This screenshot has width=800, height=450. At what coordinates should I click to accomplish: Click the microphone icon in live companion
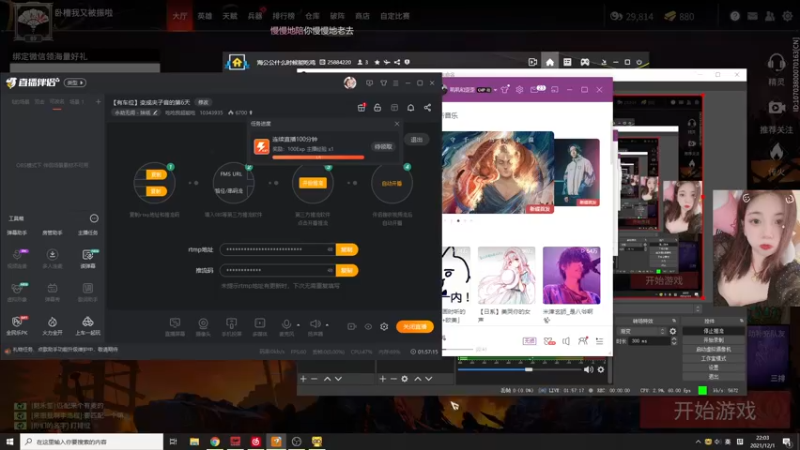pos(286,324)
